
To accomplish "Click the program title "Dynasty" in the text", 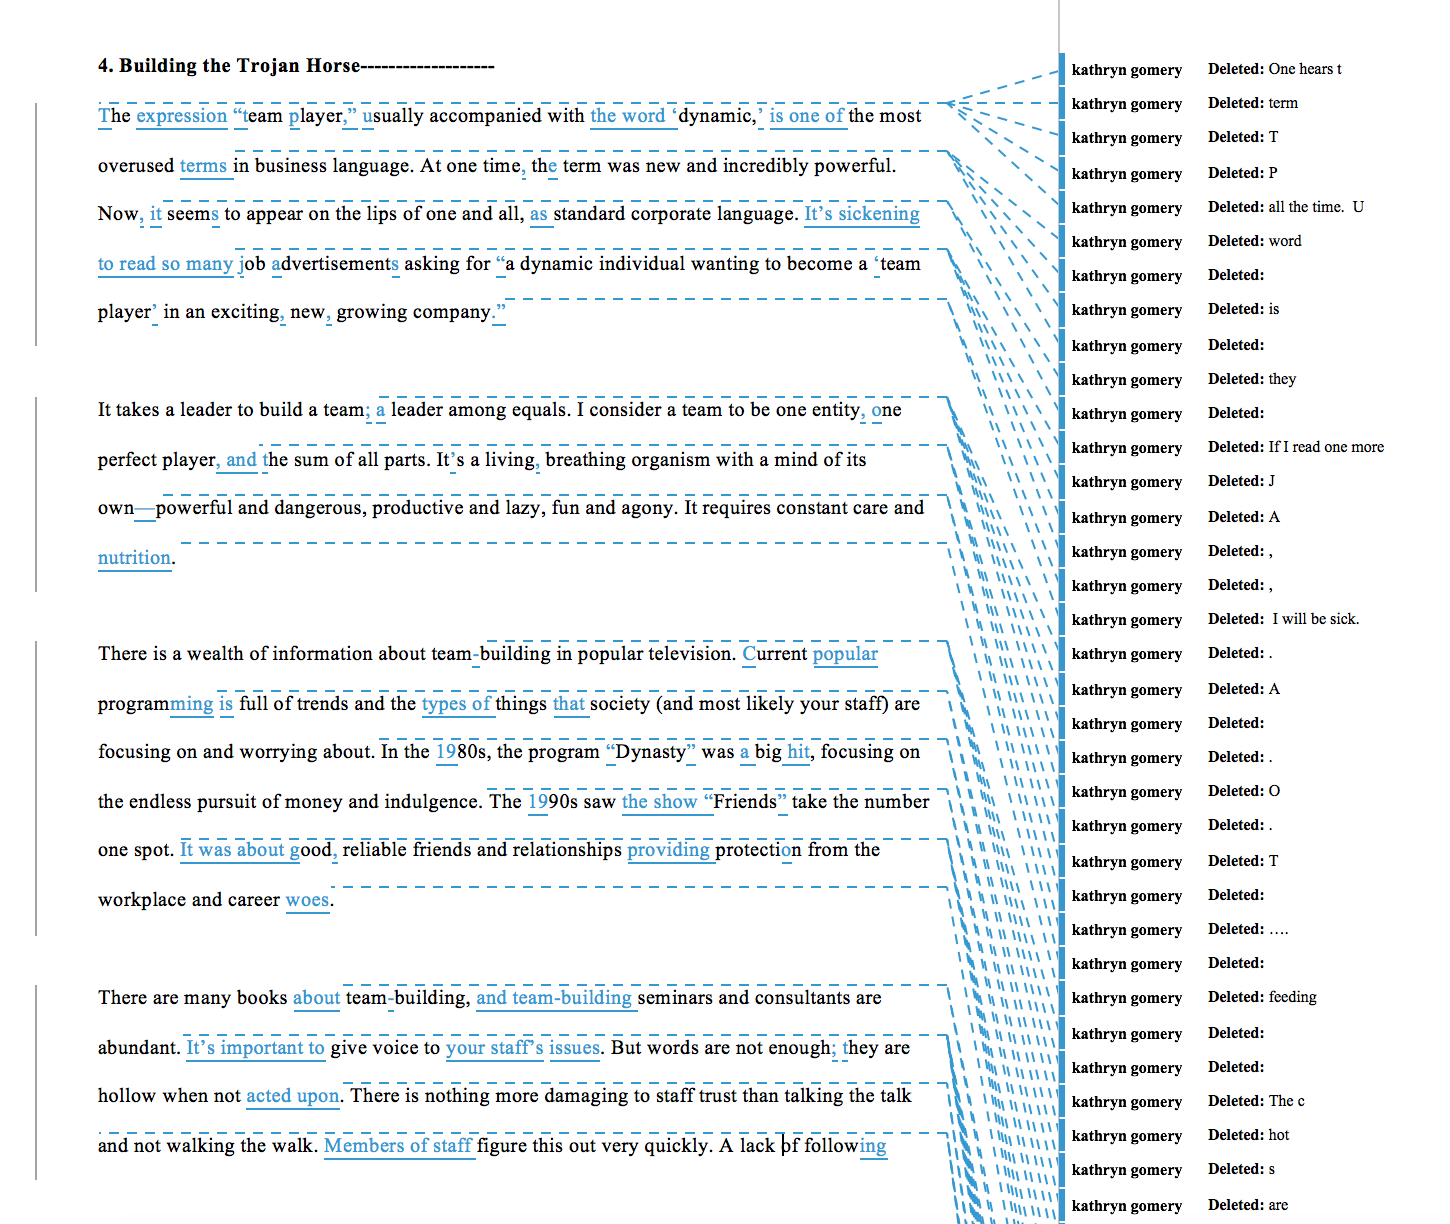I will 651,752.
